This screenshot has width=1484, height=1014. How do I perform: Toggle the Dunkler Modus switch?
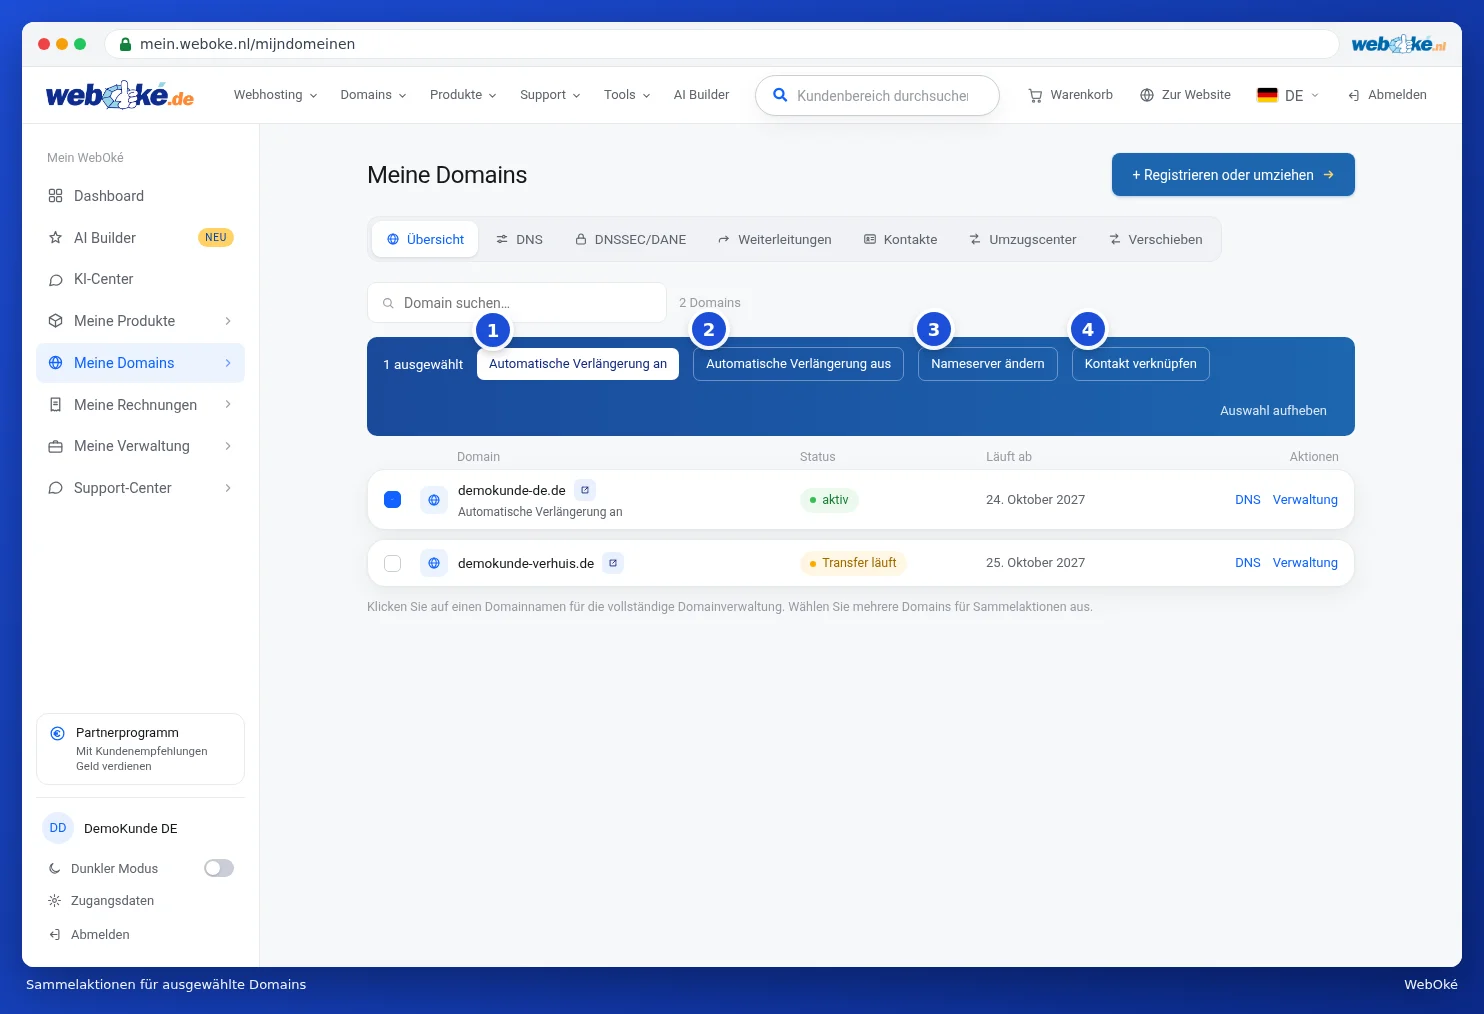click(219, 868)
